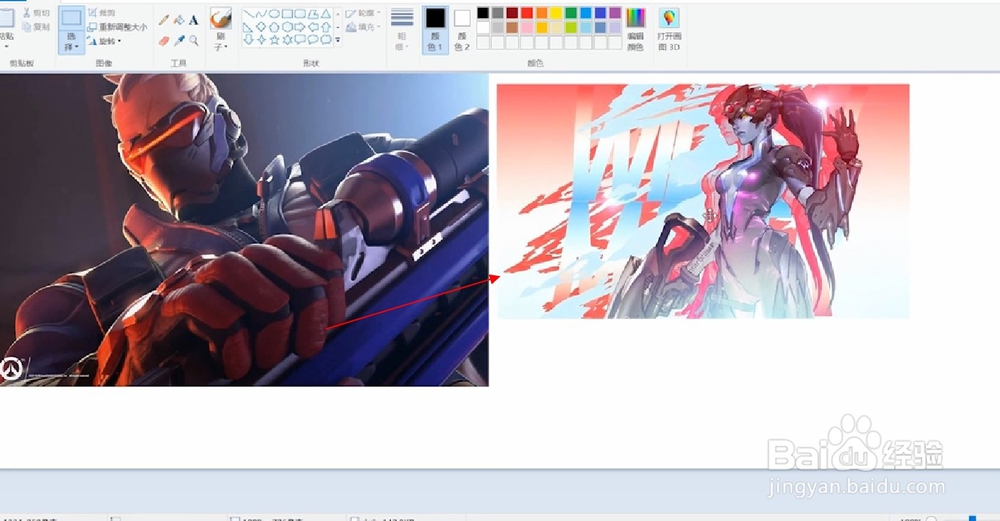Click 打开画图 3D button
The height and width of the screenshot is (521, 1000).
tap(669, 30)
